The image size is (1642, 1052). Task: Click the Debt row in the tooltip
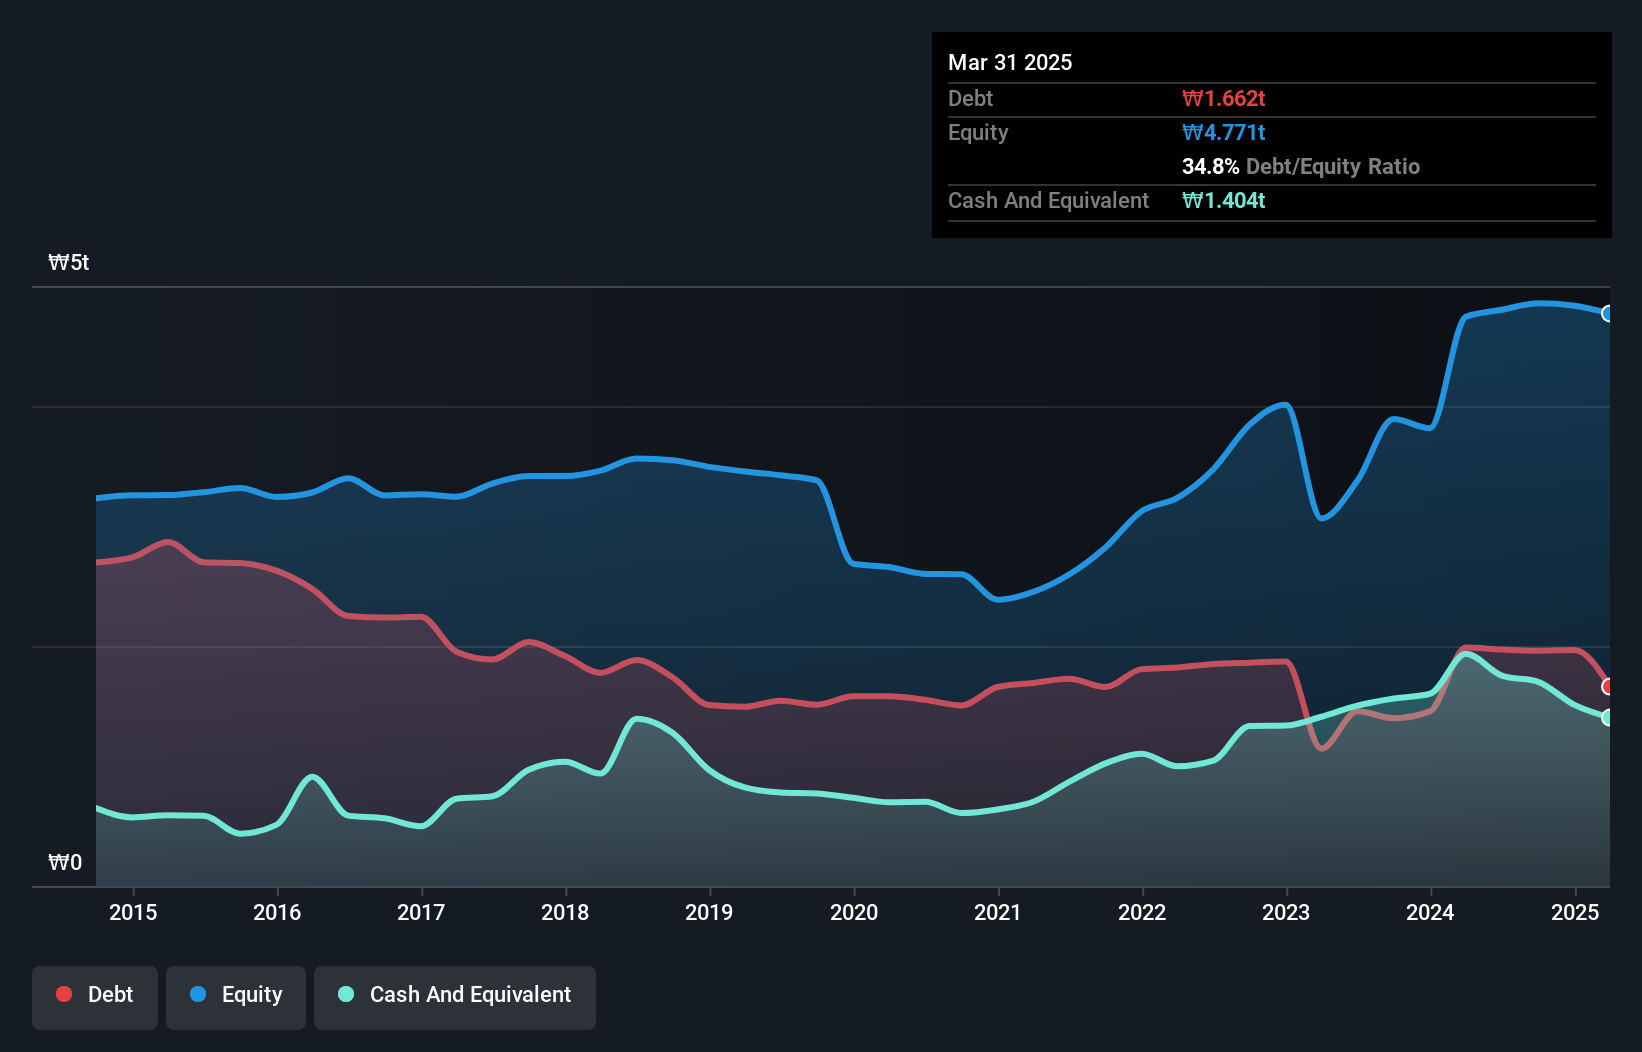point(970,98)
